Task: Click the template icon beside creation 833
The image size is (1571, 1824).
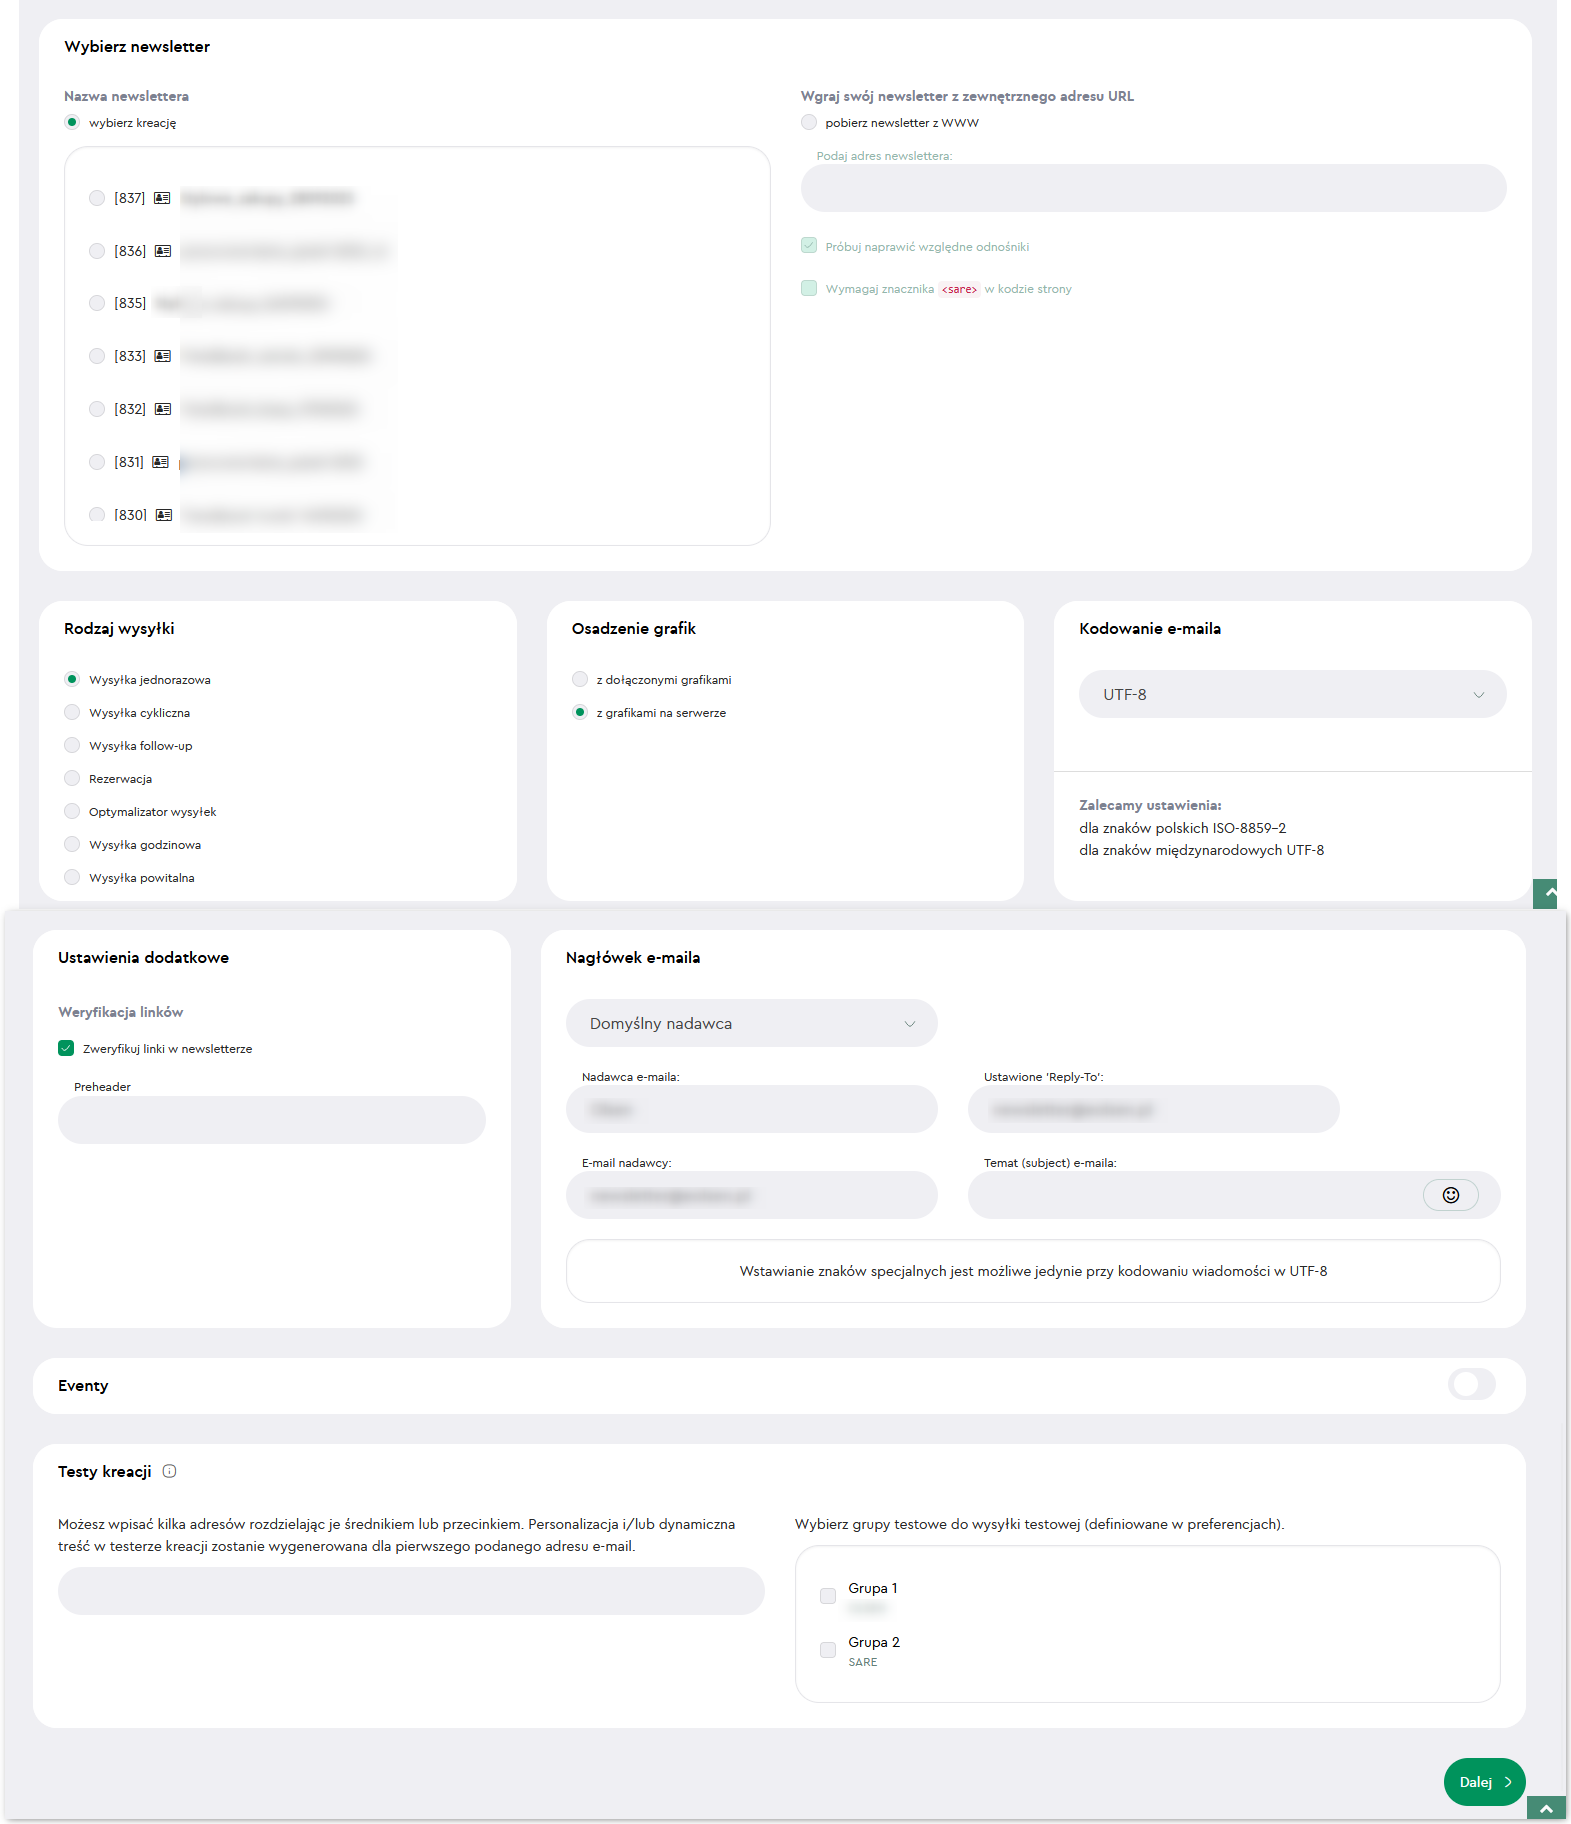Action: (163, 356)
